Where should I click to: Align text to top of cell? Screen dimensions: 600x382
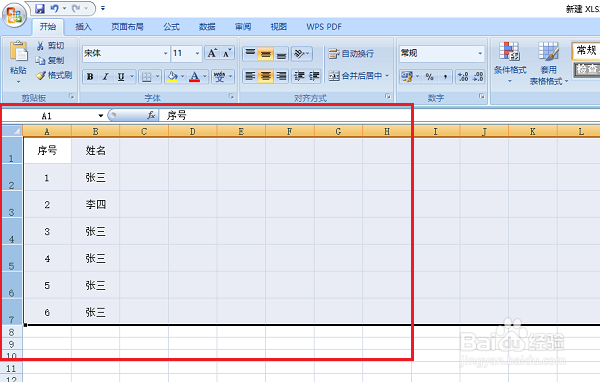click(250, 53)
